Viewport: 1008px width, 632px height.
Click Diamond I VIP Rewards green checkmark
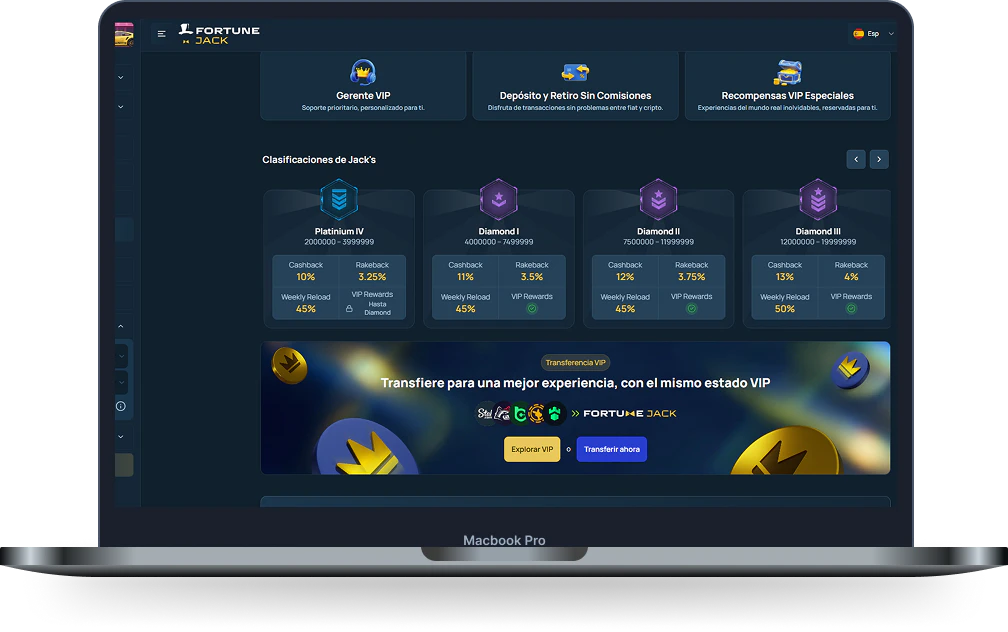(532, 309)
